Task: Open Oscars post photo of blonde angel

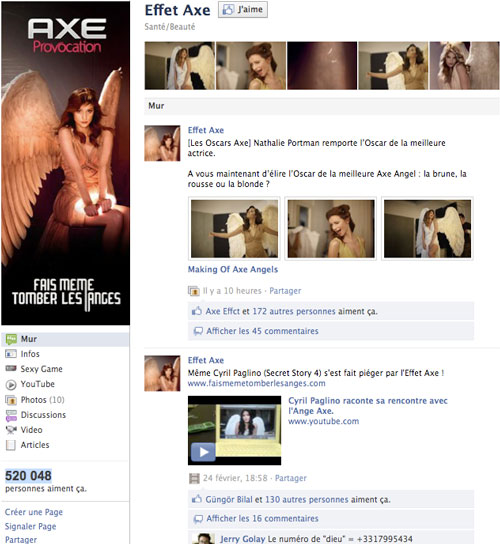Action: (427, 229)
